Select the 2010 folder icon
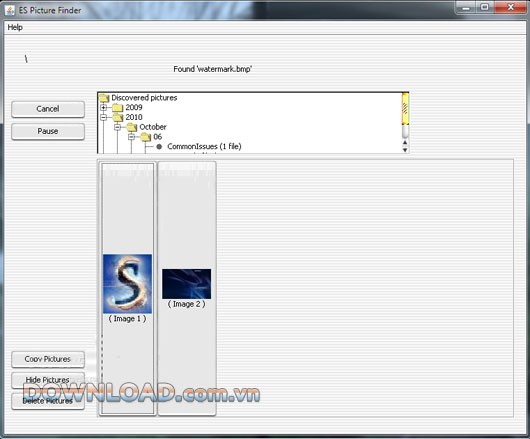 pos(118,117)
